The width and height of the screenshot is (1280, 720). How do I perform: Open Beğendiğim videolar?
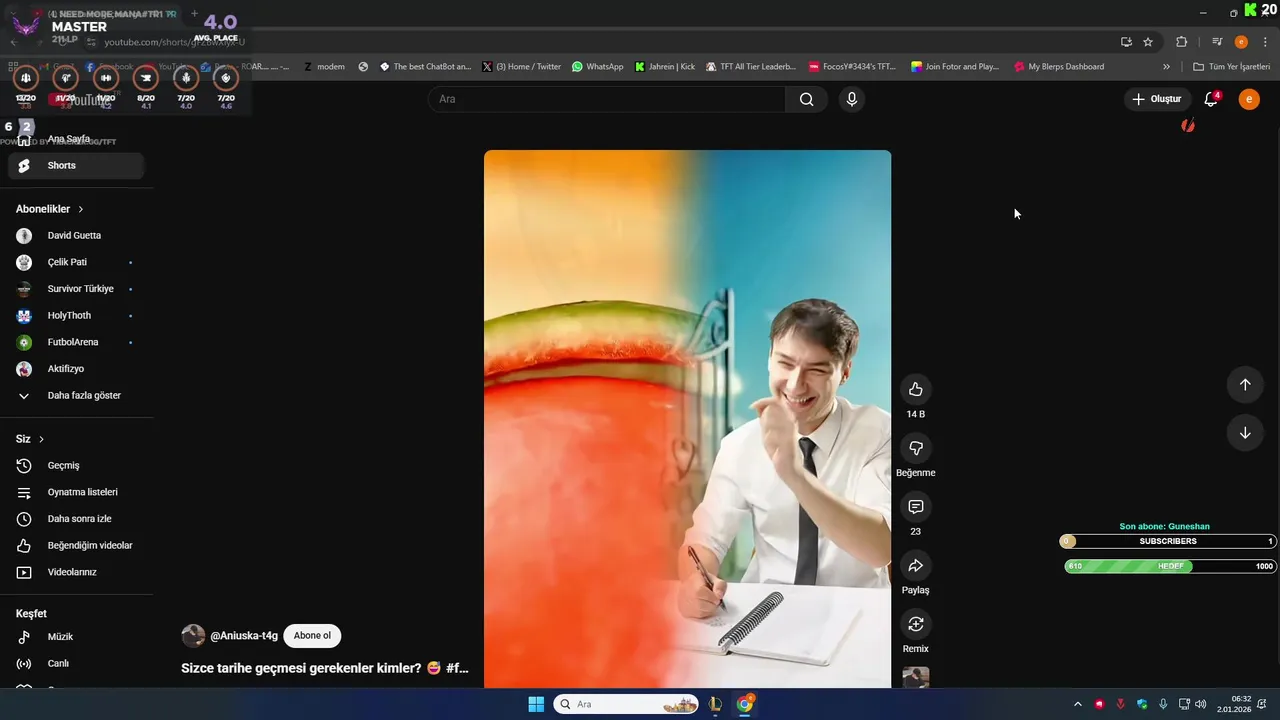tap(76, 546)
